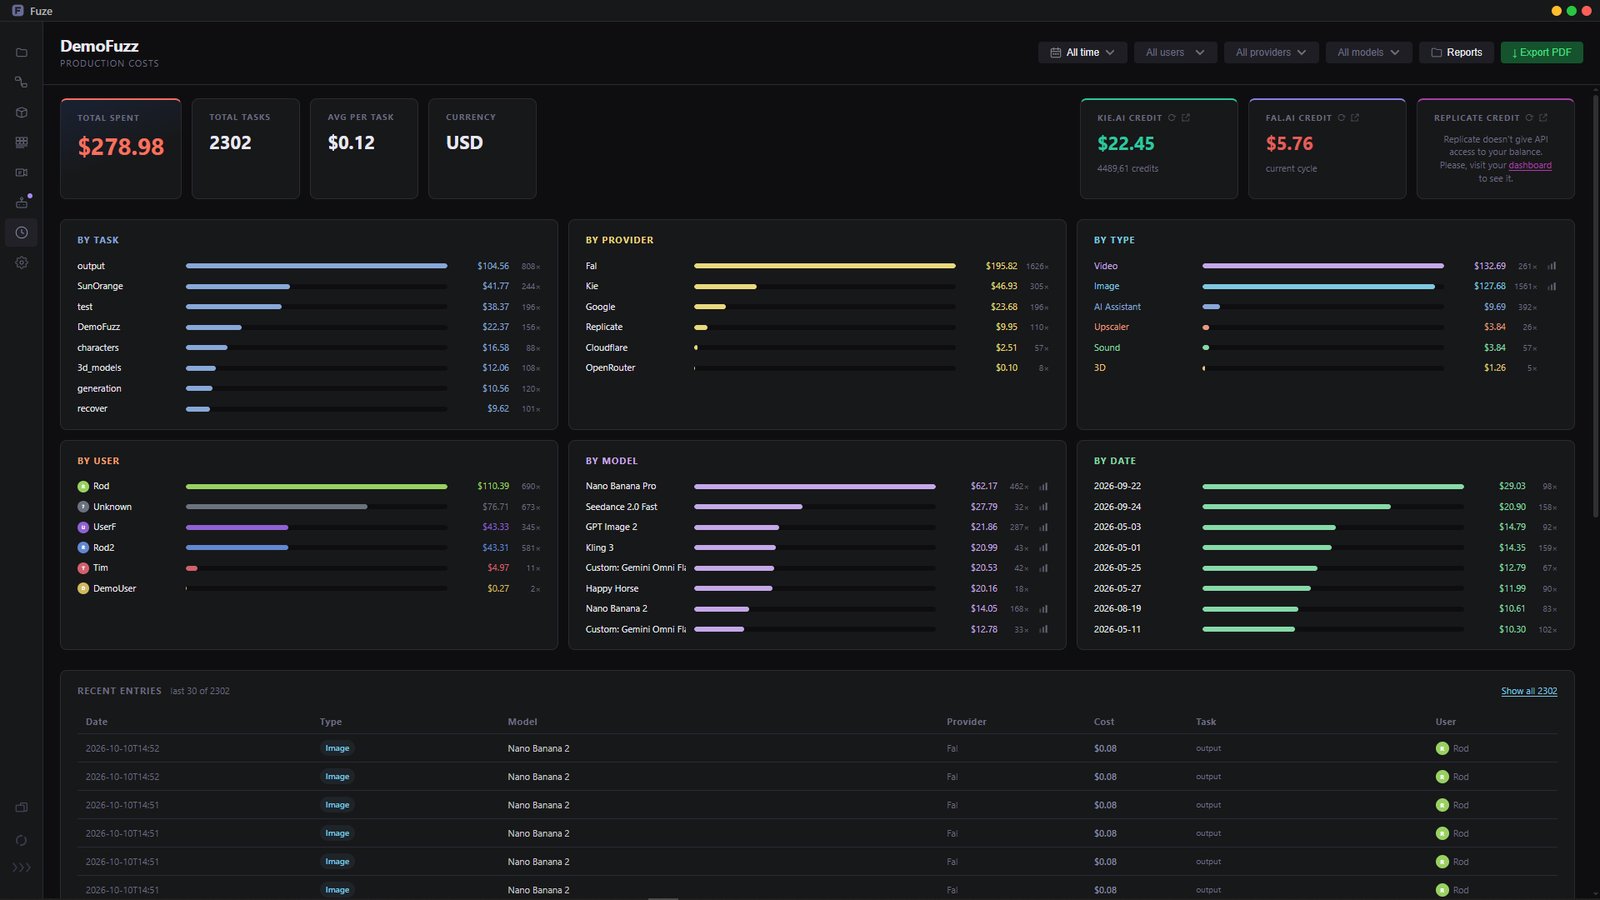Open the node workflow icon in sidebar
The image size is (1600, 900).
pos(21,82)
